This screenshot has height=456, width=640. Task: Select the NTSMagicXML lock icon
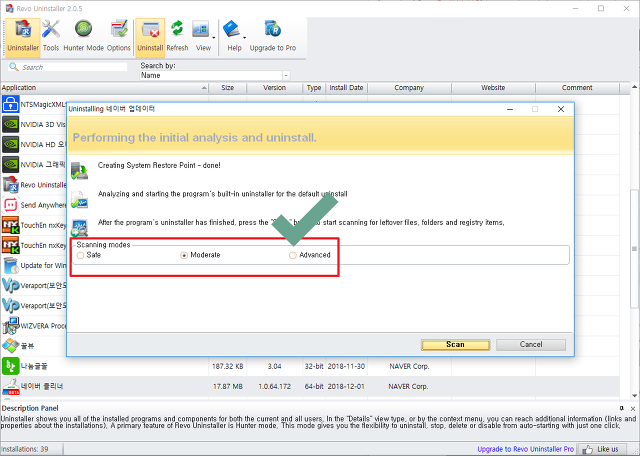(x=10, y=104)
